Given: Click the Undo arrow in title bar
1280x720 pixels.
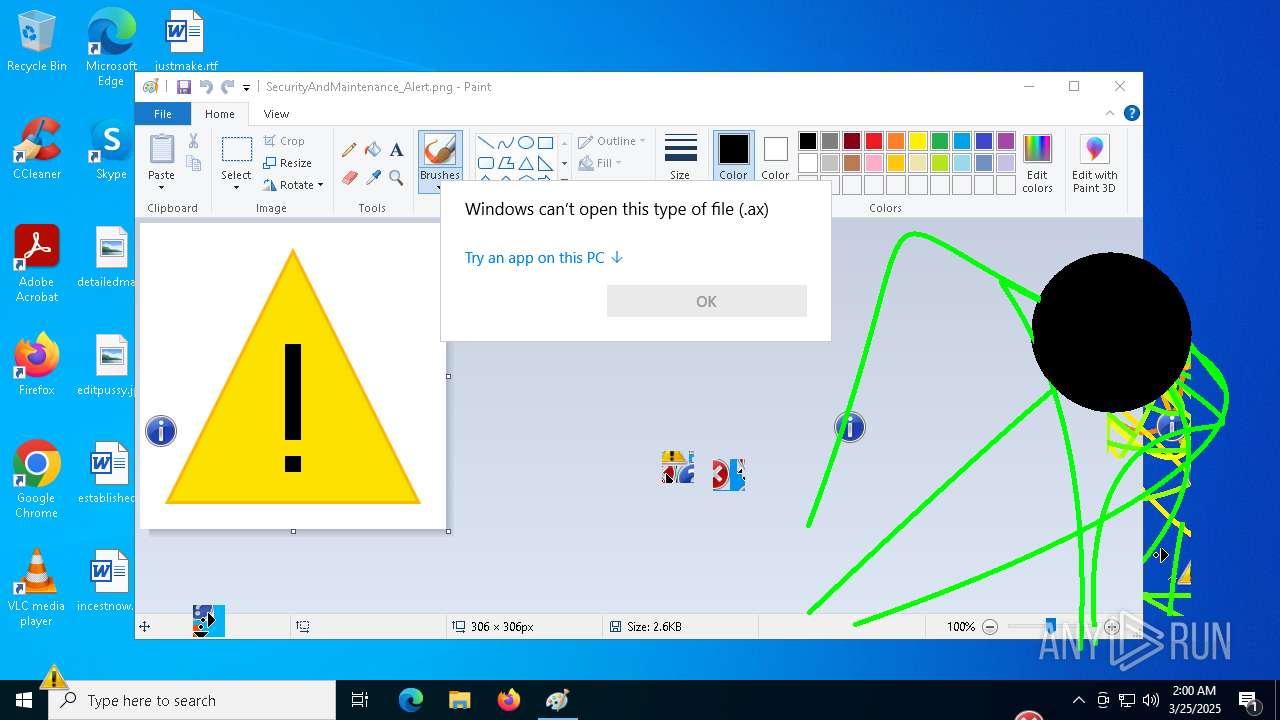Looking at the screenshot, I should coord(206,87).
